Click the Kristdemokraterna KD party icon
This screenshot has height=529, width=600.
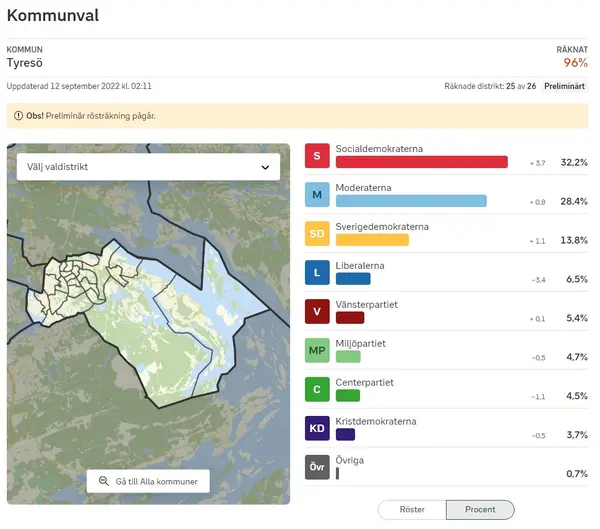point(317,429)
